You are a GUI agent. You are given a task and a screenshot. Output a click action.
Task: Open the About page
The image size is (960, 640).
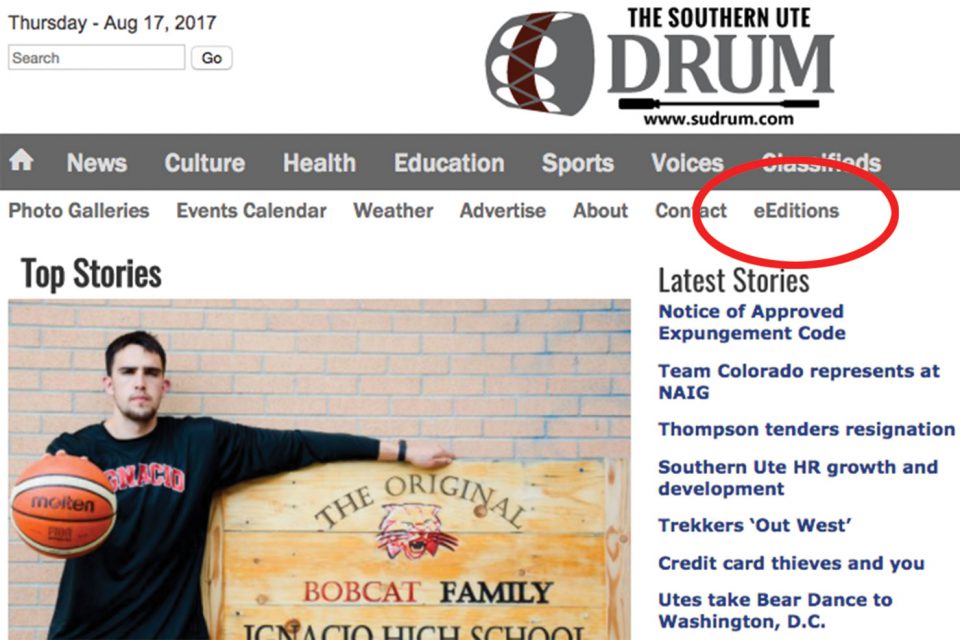601,211
